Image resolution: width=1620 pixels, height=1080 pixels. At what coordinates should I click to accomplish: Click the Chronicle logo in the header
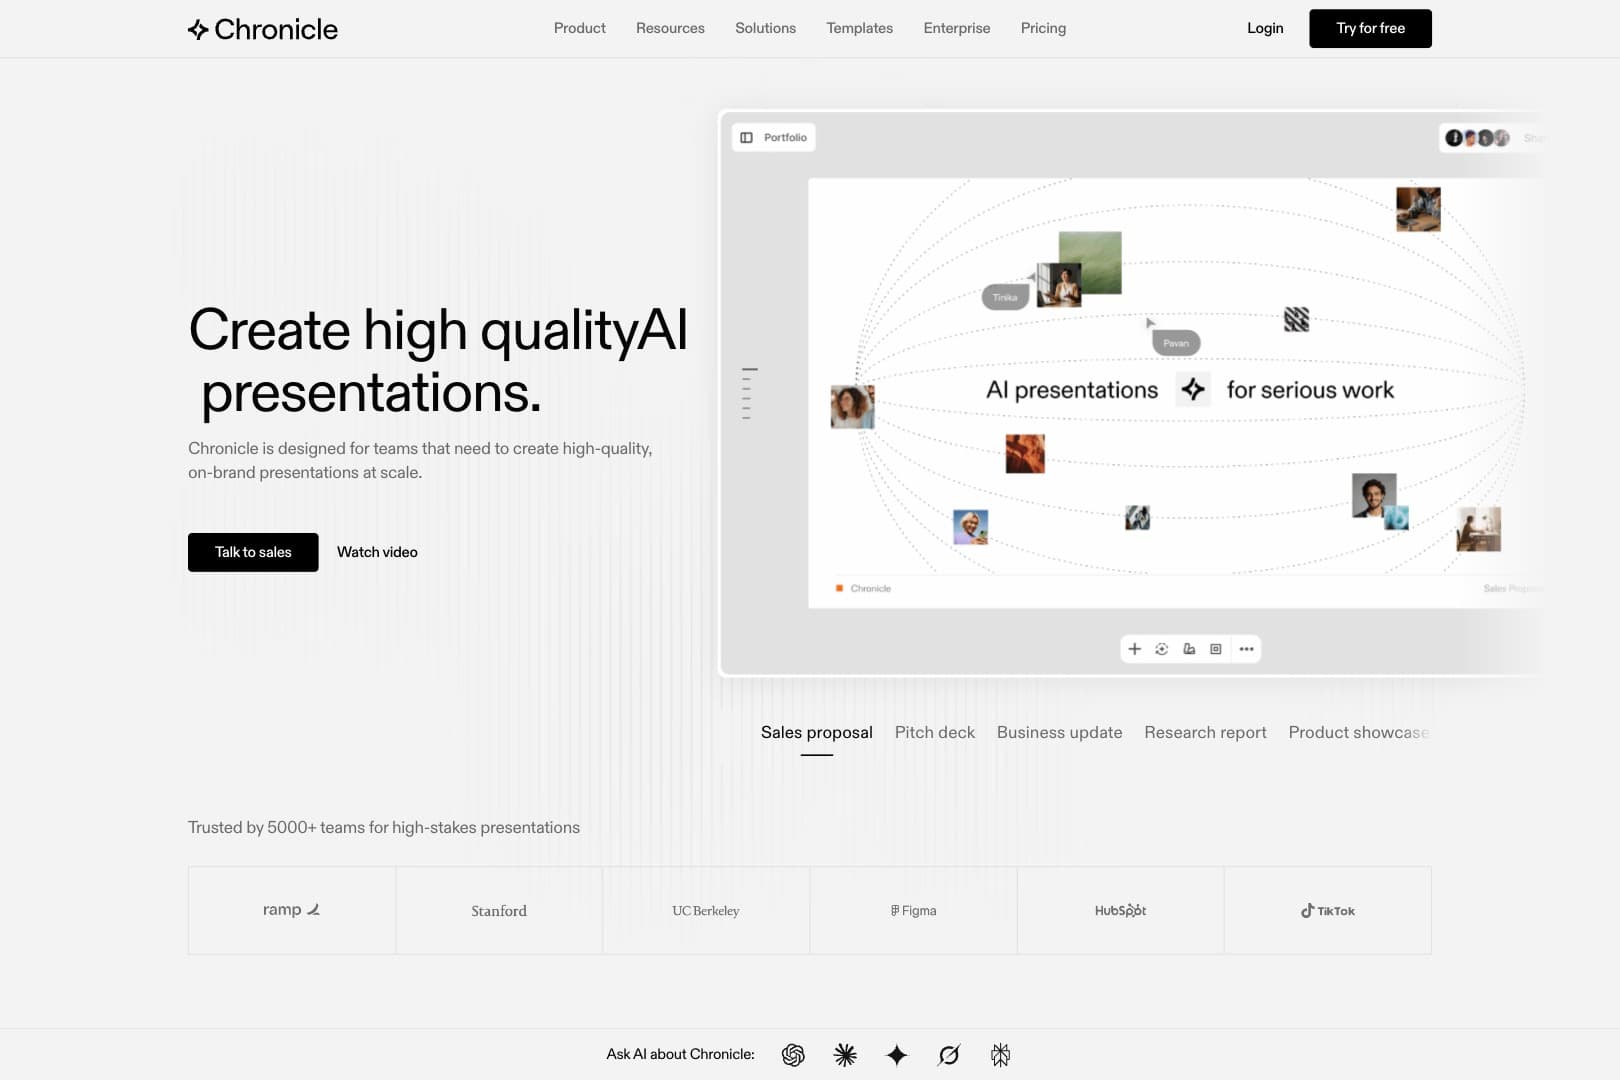tap(263, 29)
